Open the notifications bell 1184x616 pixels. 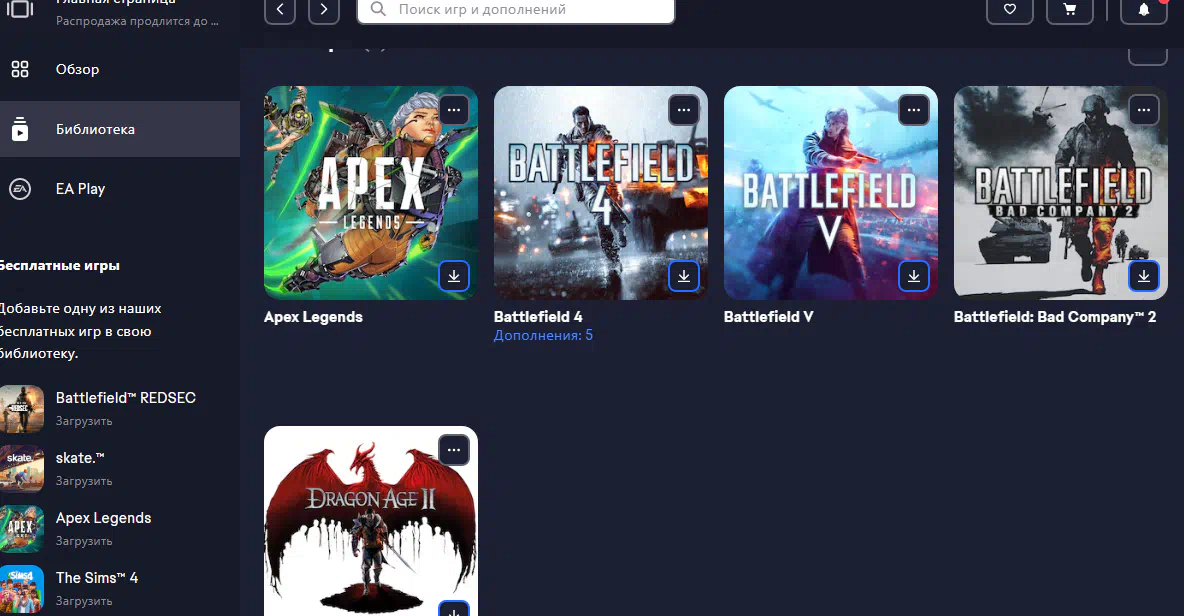click(1144, 10)
